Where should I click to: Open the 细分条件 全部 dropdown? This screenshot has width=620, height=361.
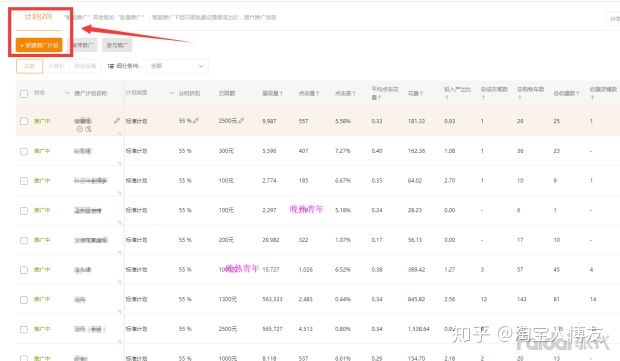click(177, 66)
